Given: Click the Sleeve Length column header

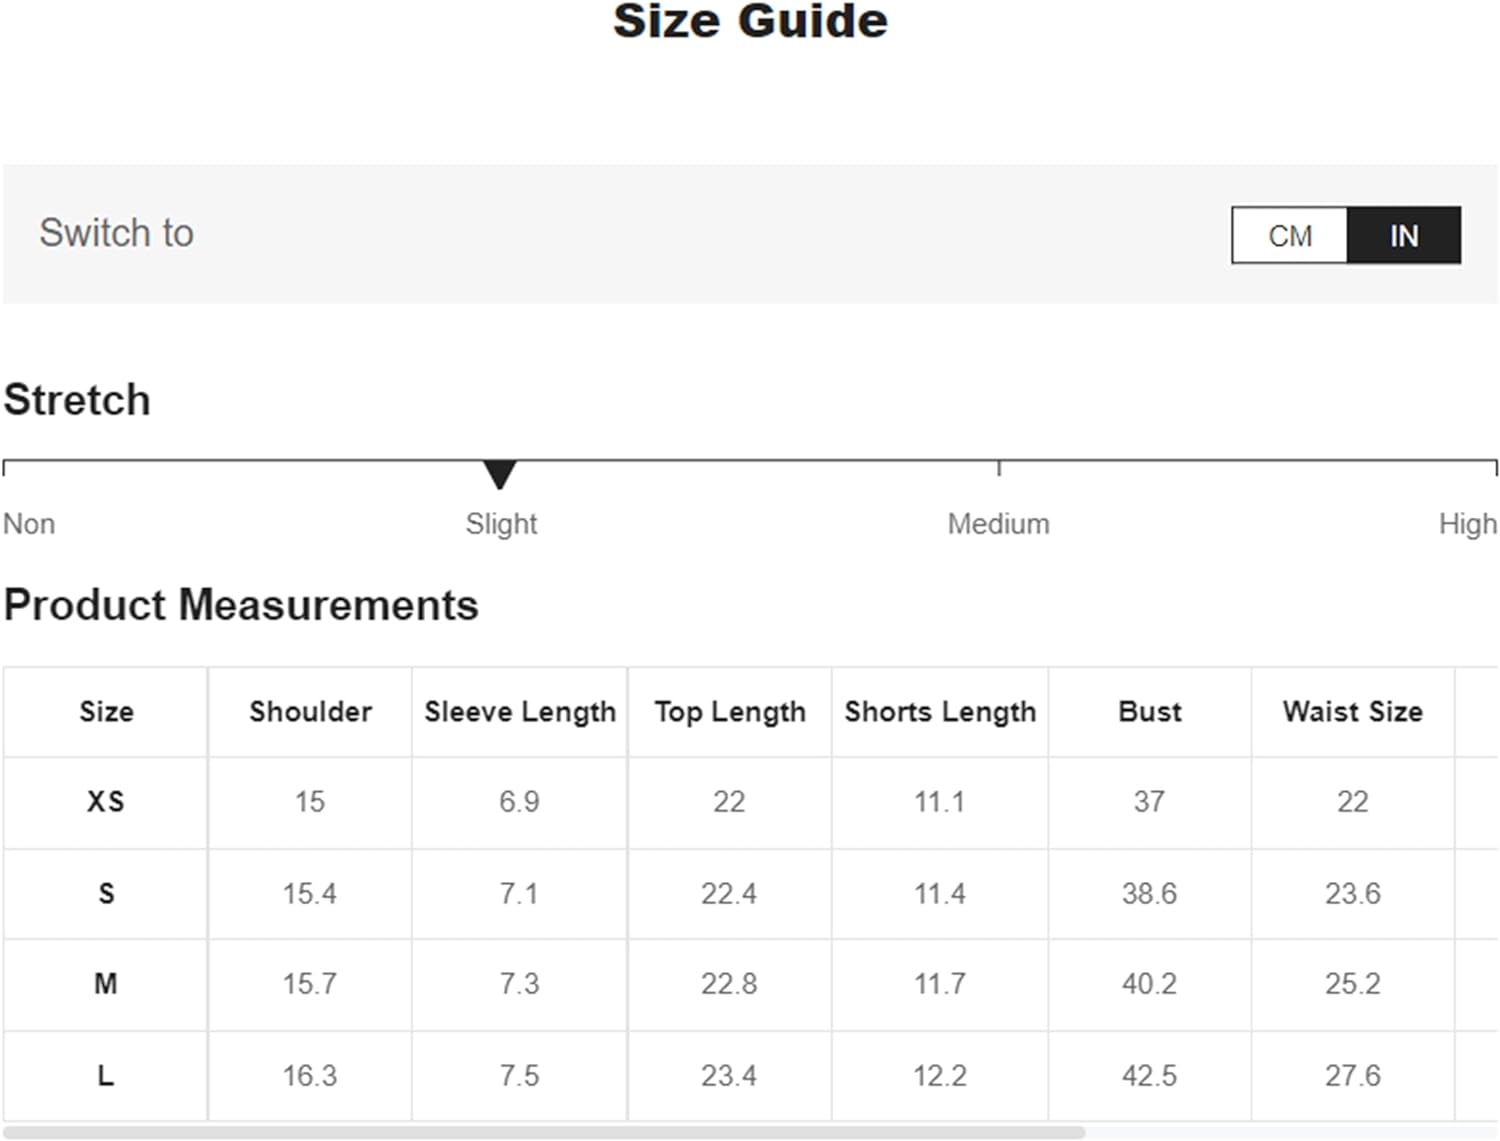Looking at the screenshot, I should 520,712.
